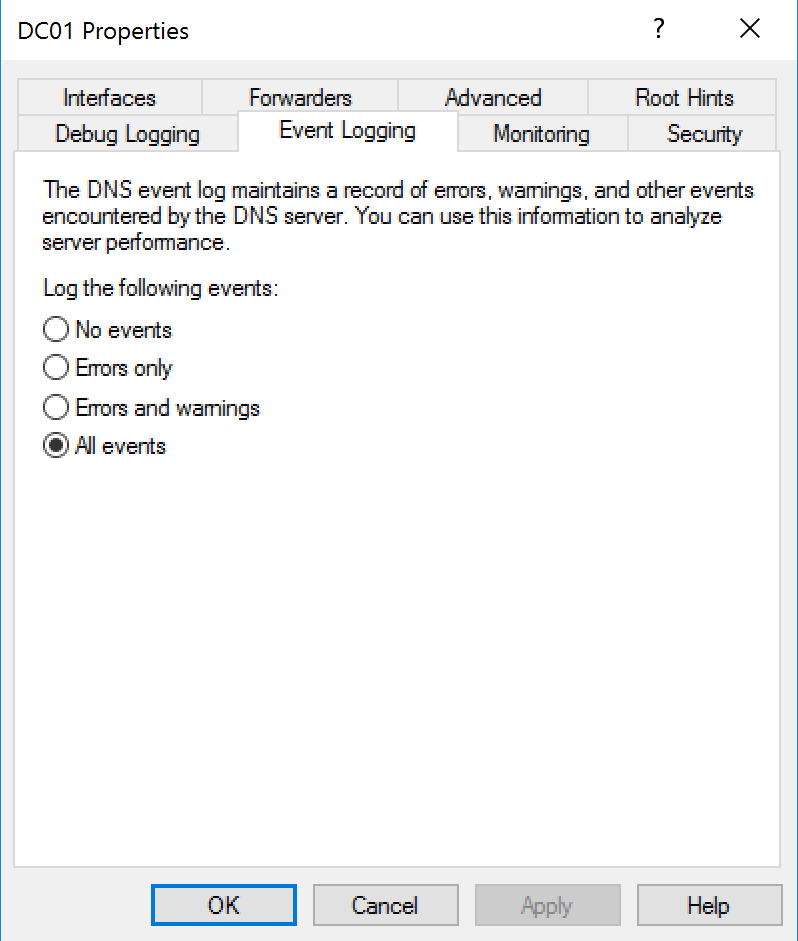
Task: Switch to the Security tab
Action: coord(704,133)
